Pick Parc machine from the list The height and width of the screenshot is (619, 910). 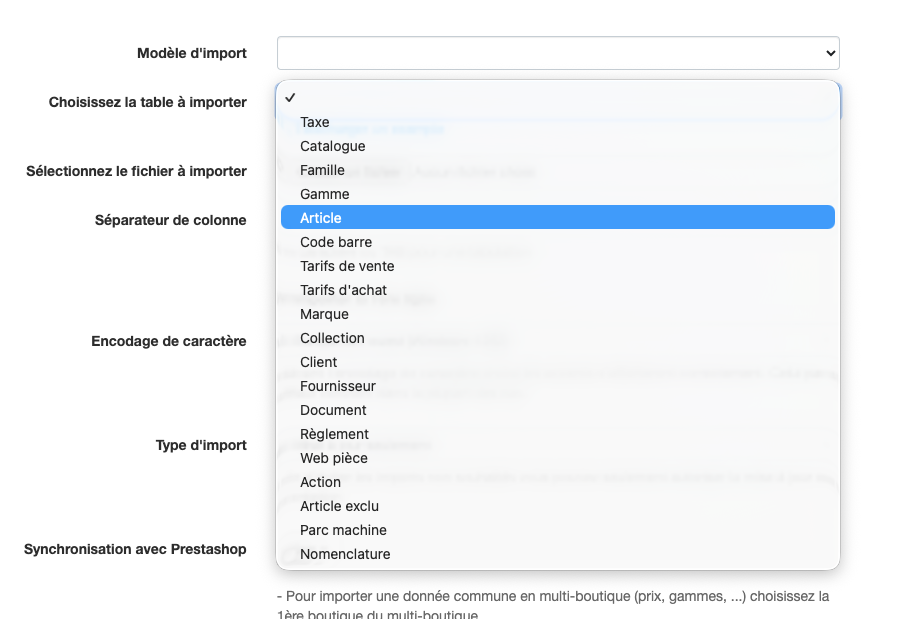click(343, 530)
